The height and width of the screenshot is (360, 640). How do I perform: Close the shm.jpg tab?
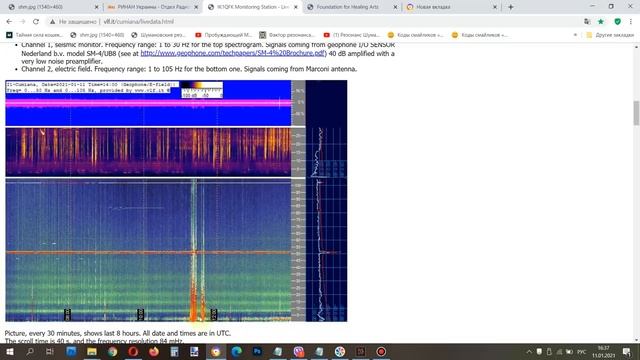coord(97,7)
